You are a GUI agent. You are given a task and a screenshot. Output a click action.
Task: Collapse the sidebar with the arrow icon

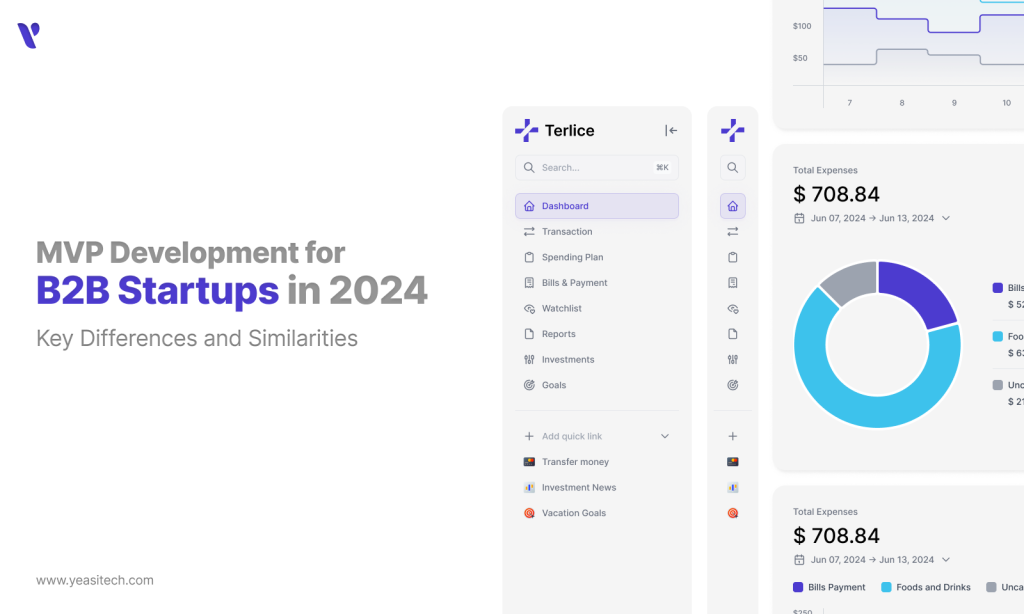[x=671, y=131]
